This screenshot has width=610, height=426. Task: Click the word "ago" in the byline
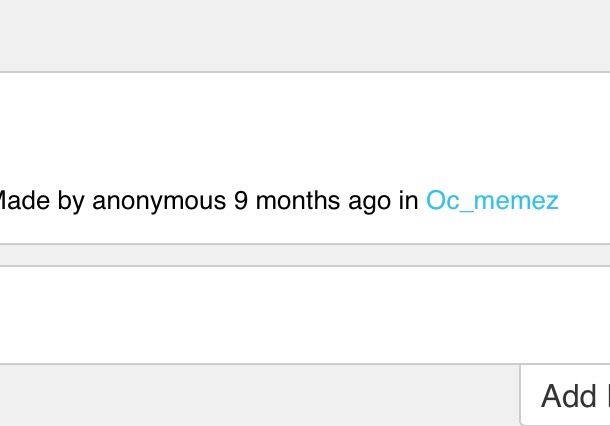pos(369,201)
